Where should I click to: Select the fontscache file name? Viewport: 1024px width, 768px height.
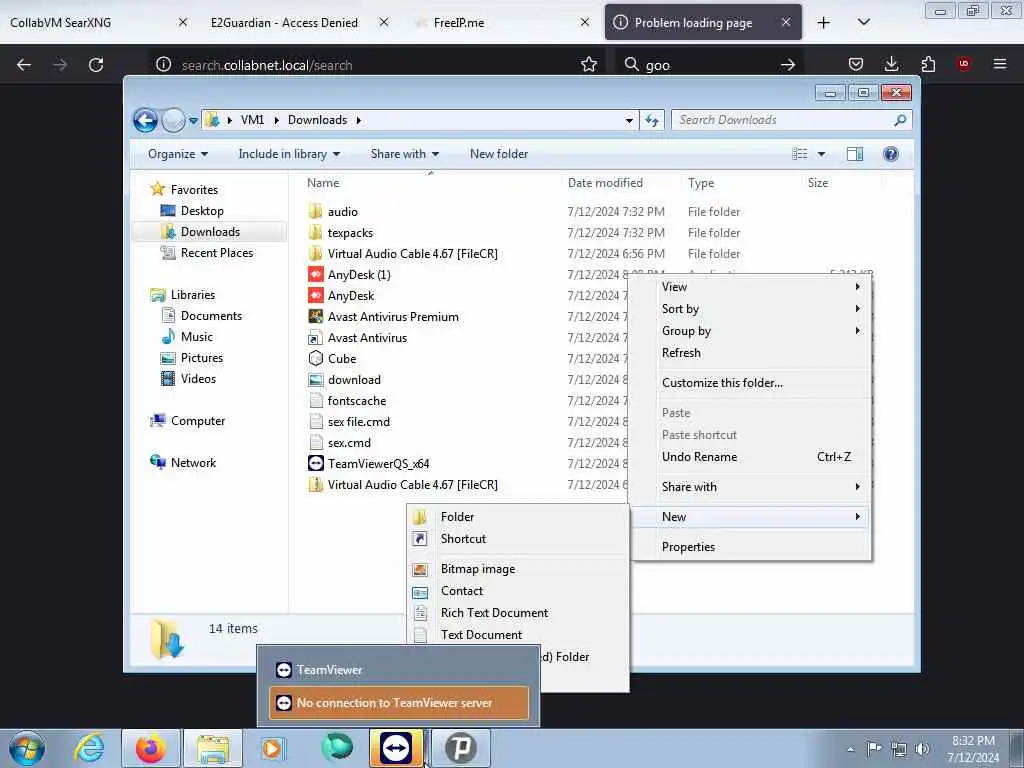pyautogui.click(x=357, y=401)
